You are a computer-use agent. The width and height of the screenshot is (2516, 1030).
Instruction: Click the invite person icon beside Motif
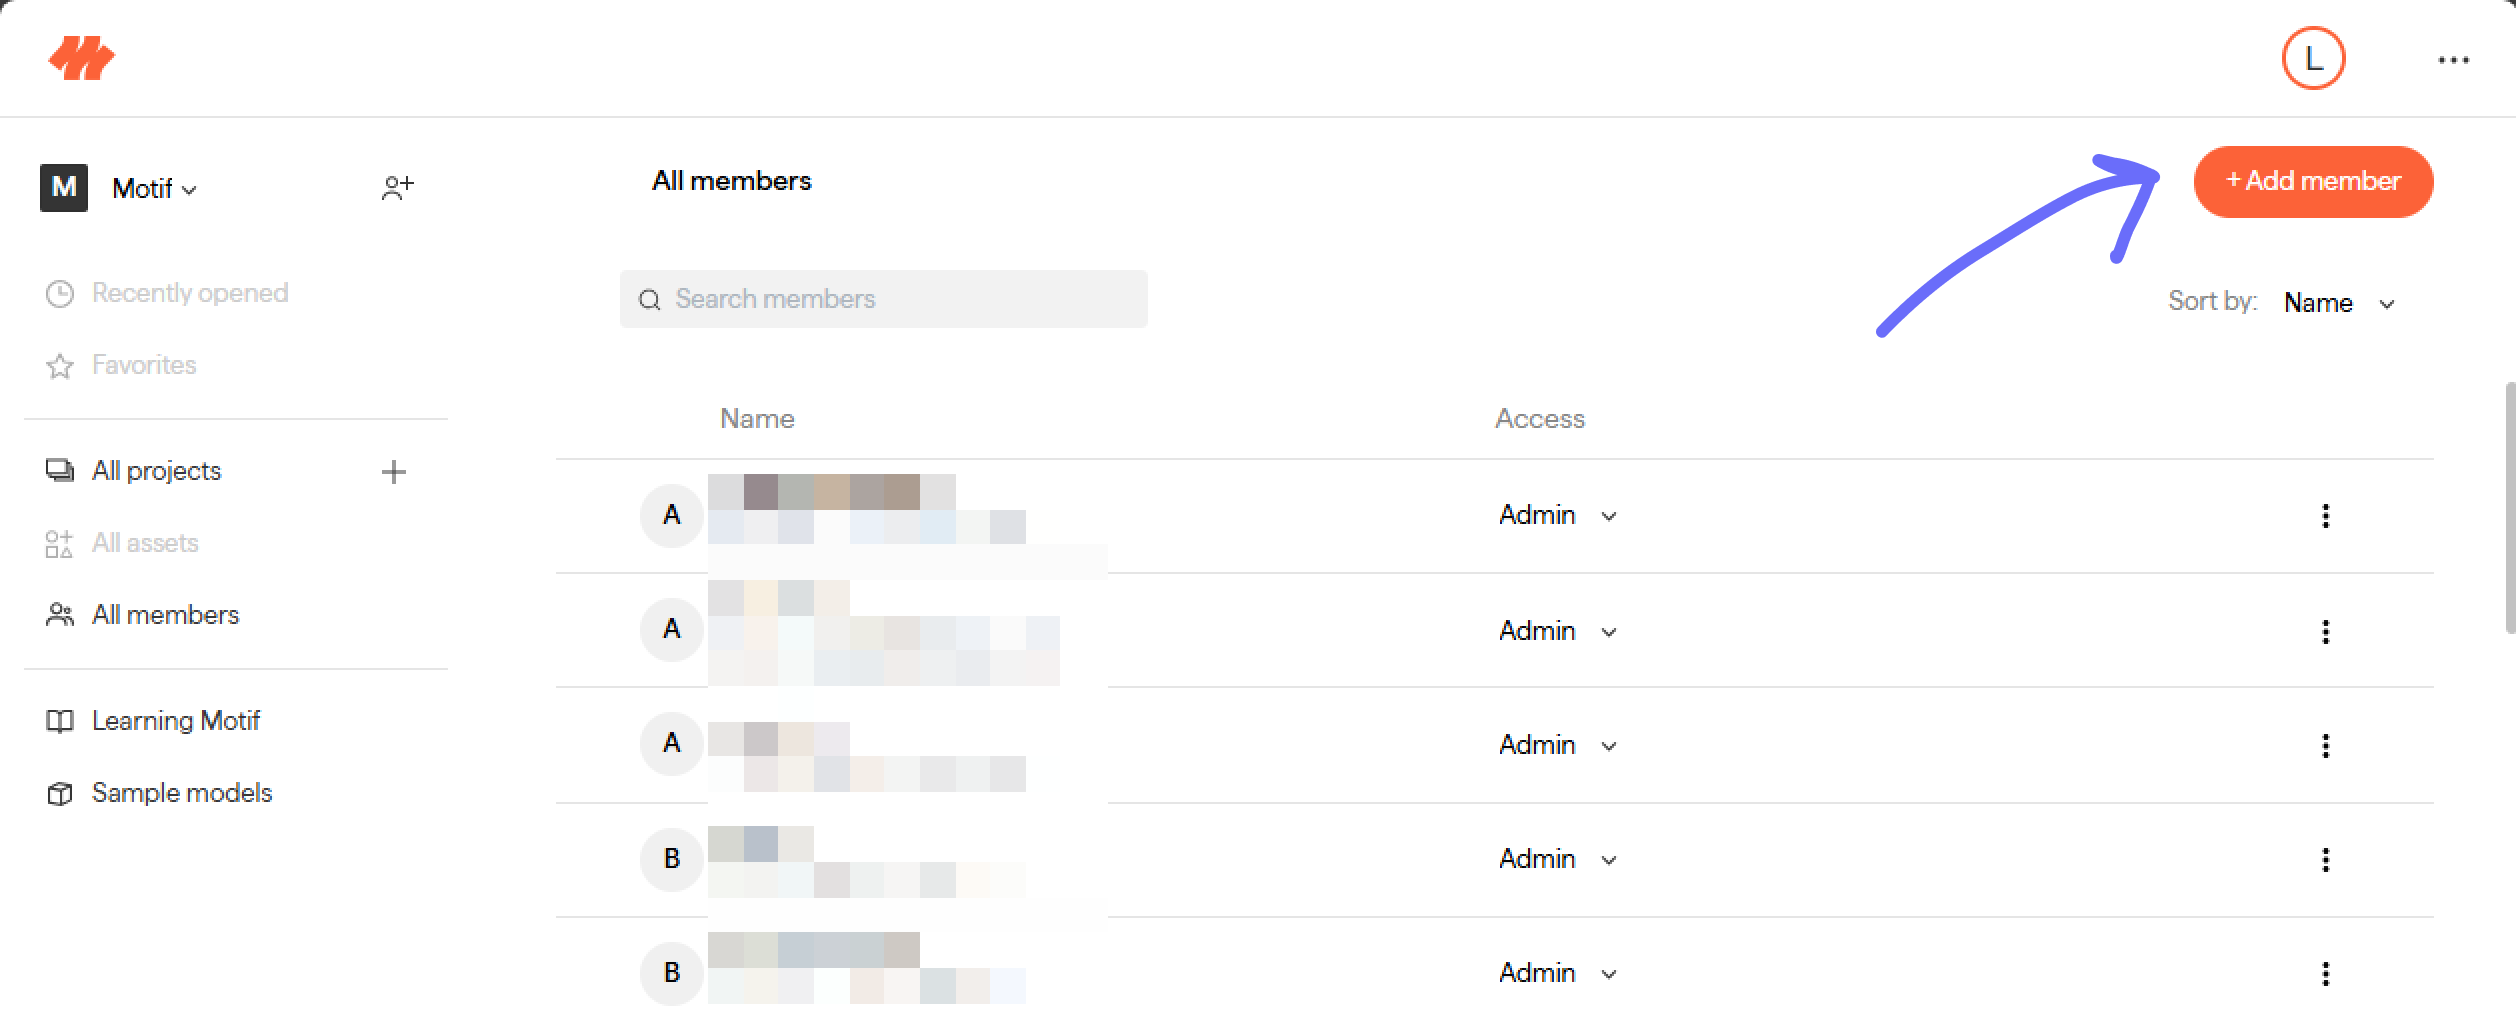(397, 187)
